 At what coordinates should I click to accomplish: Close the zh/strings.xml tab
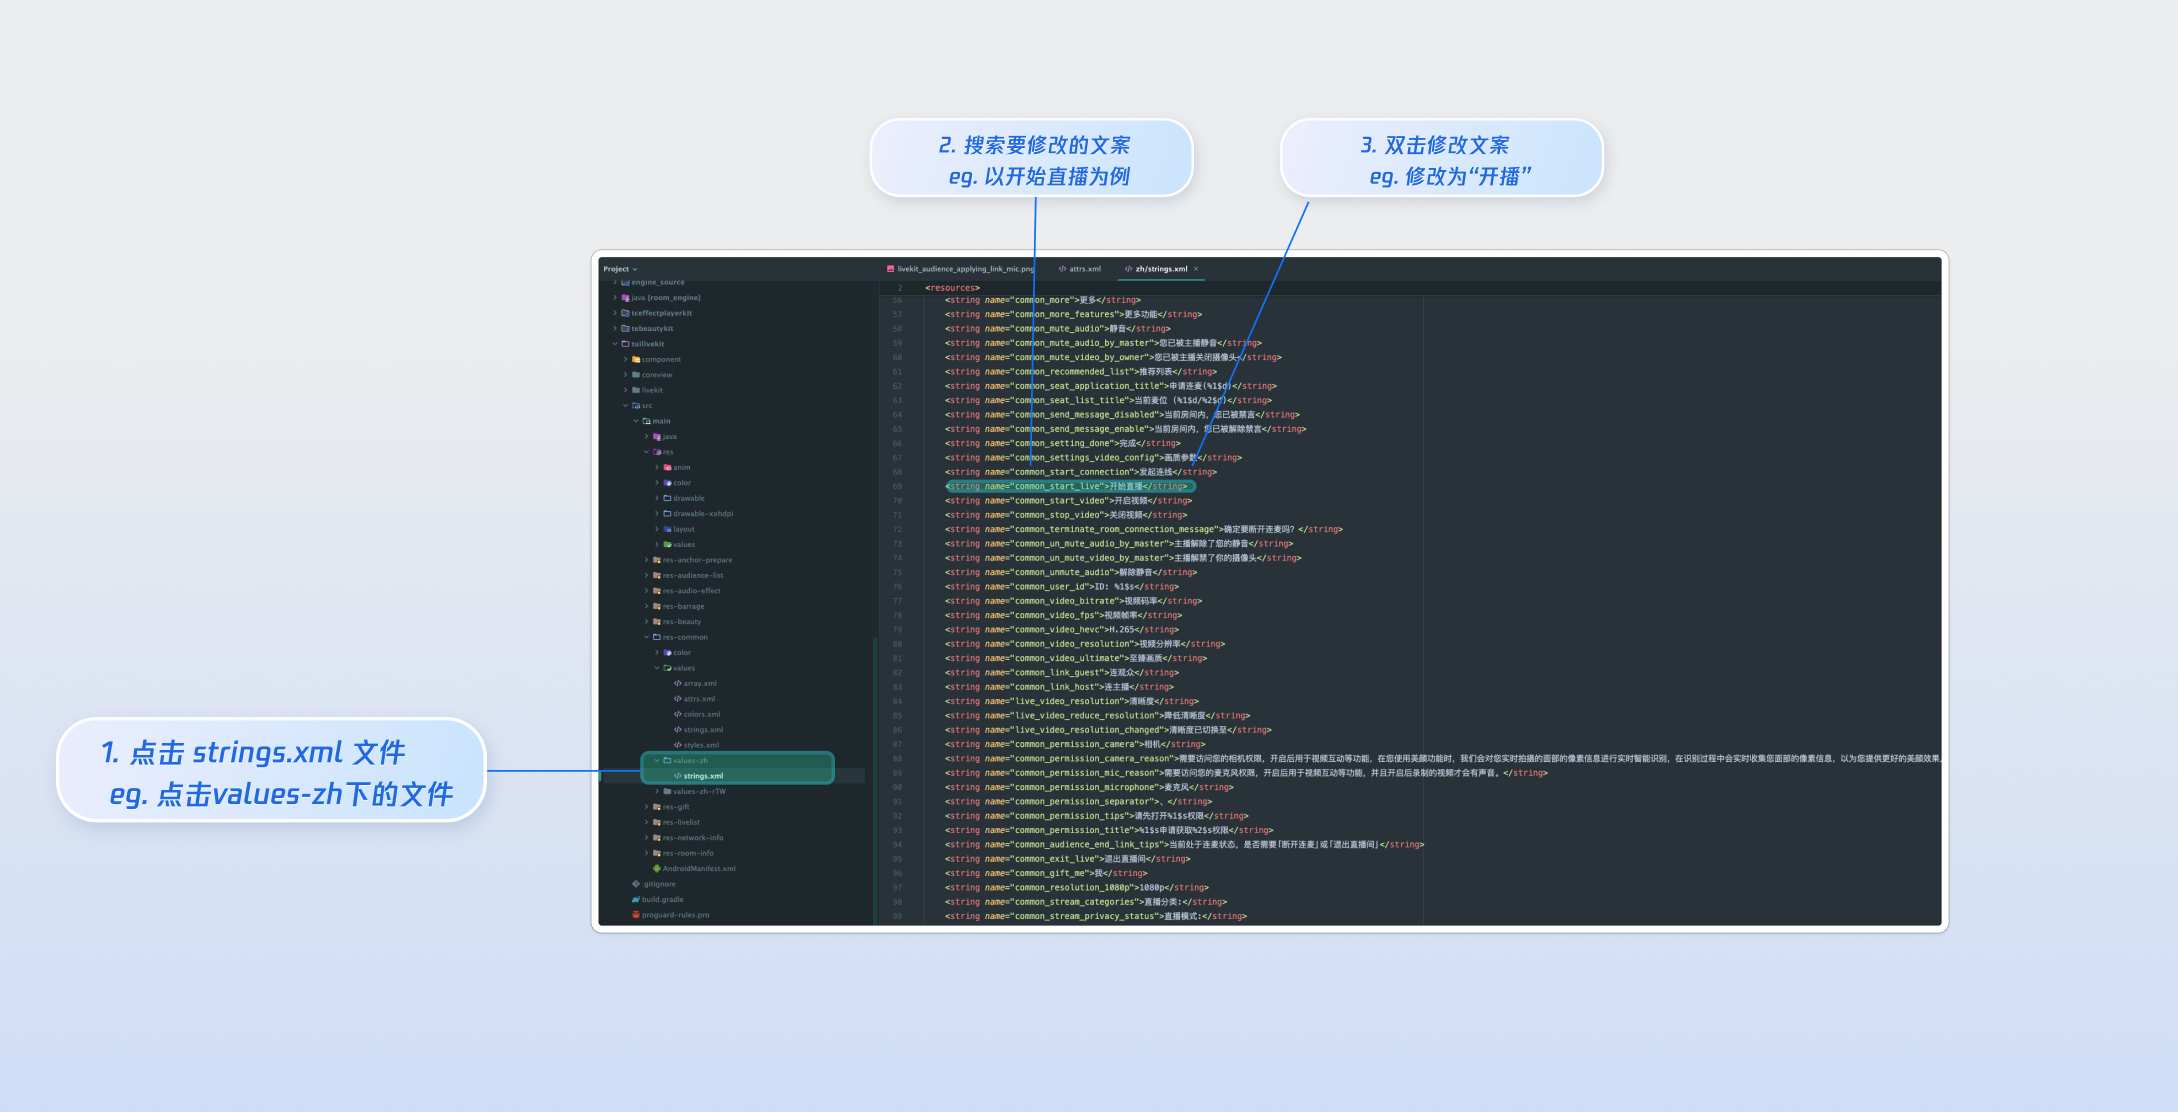[x=1196, y=269]
